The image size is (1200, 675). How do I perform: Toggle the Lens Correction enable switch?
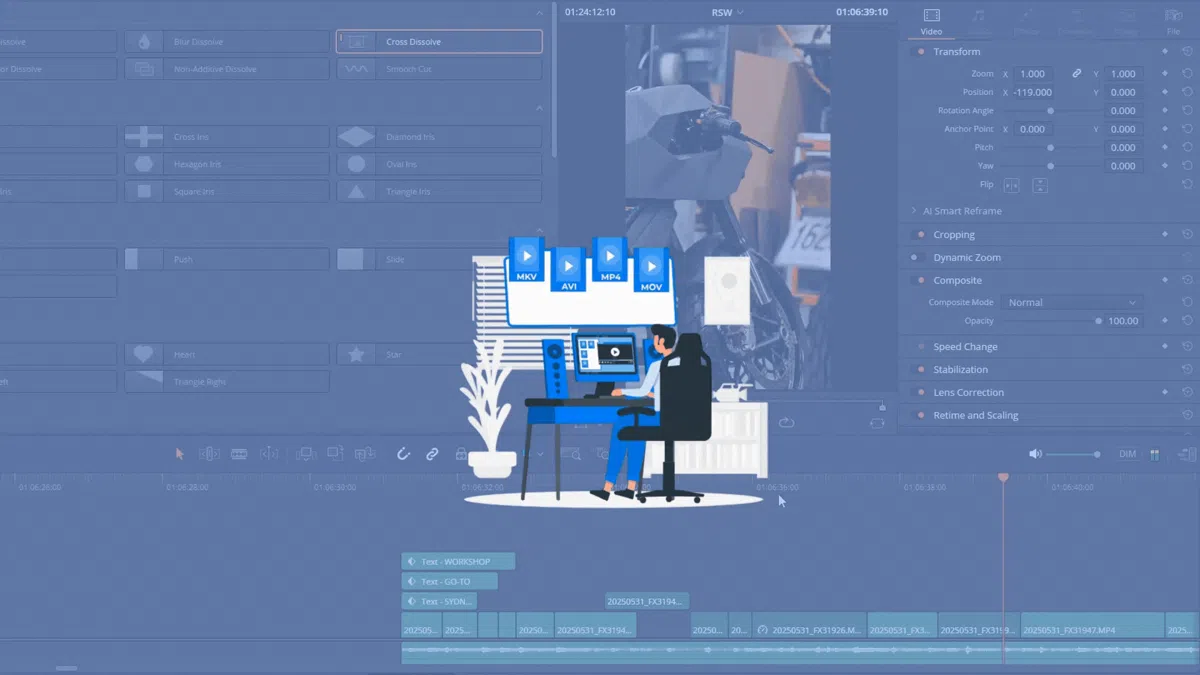click(x=919, y=393)
